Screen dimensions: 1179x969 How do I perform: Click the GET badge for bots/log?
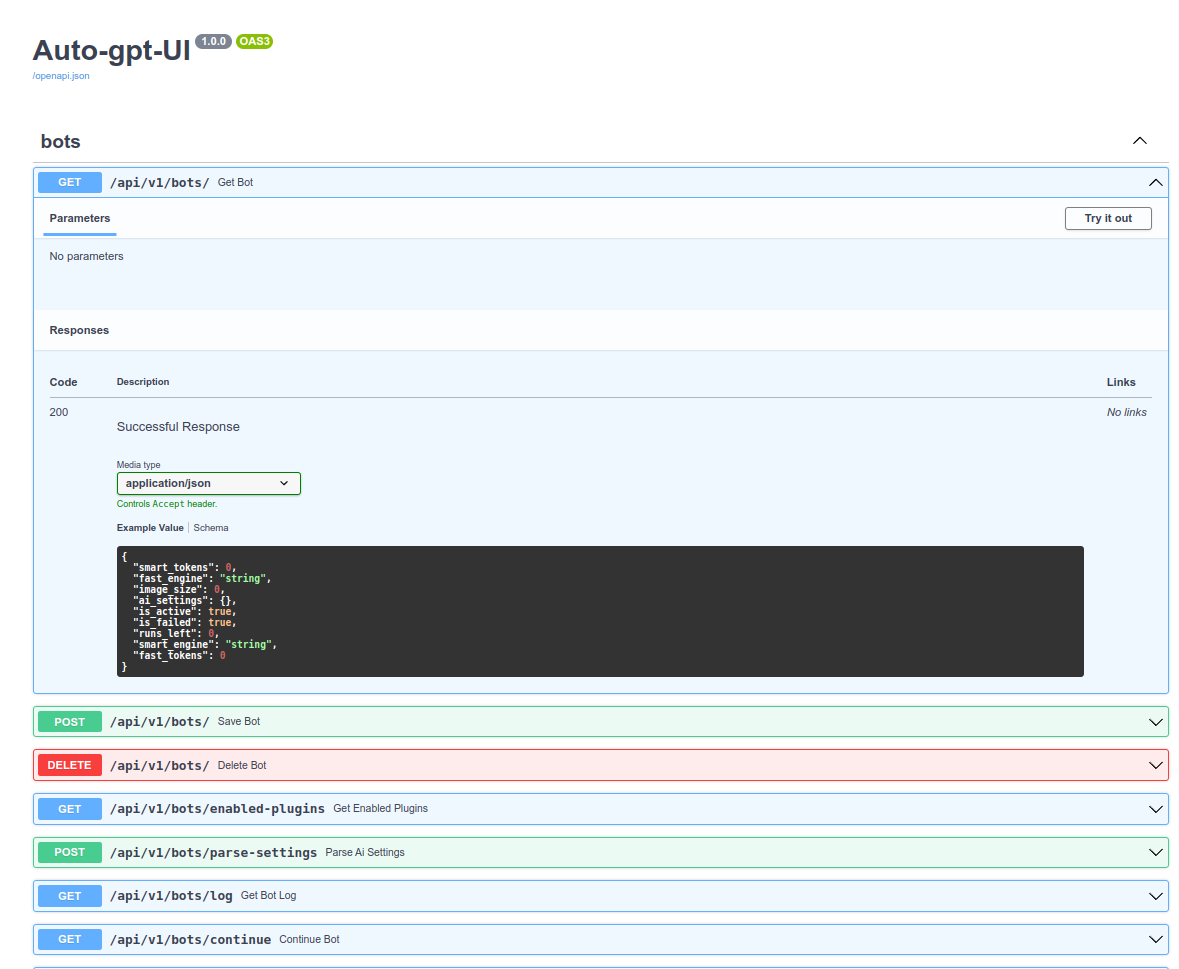click(x=70, y=896)
